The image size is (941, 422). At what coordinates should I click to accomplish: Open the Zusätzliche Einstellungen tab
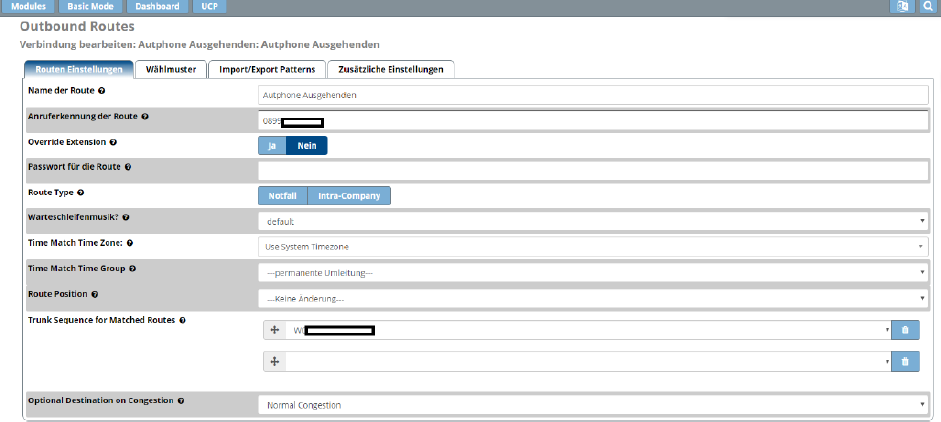point(391,69)
